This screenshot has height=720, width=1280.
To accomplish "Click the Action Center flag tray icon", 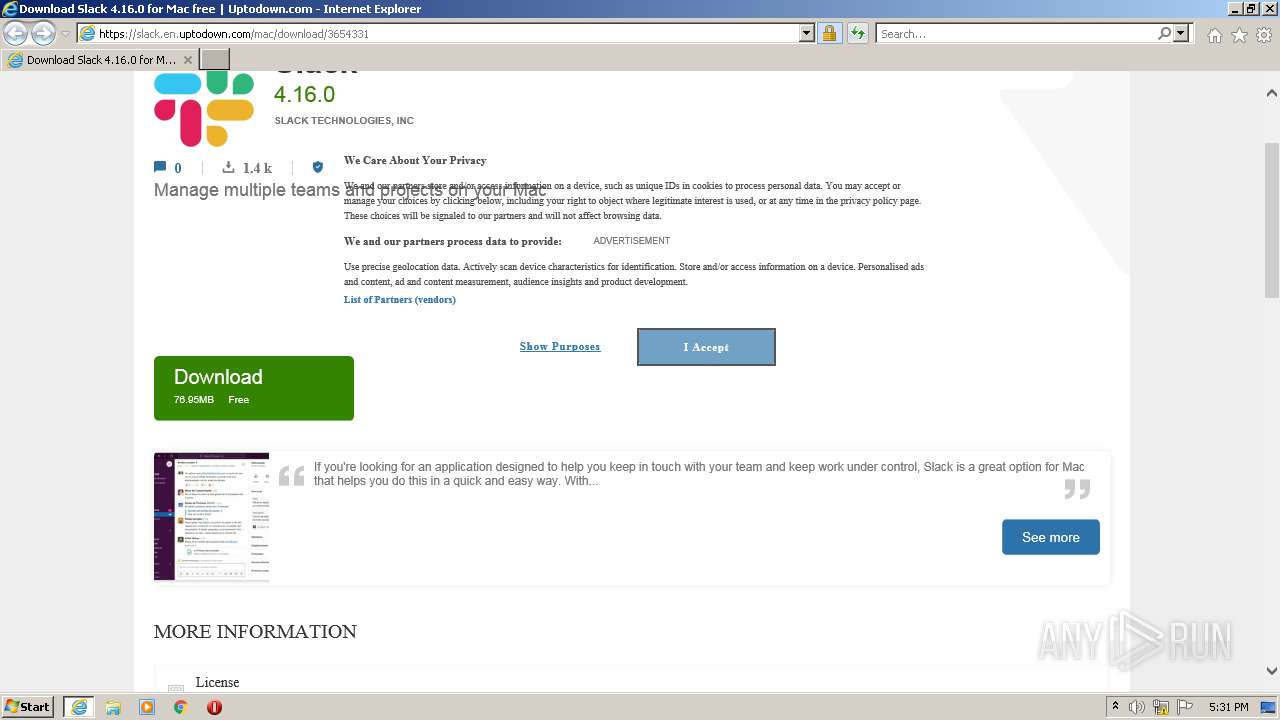I will [x=1184, y=707].
